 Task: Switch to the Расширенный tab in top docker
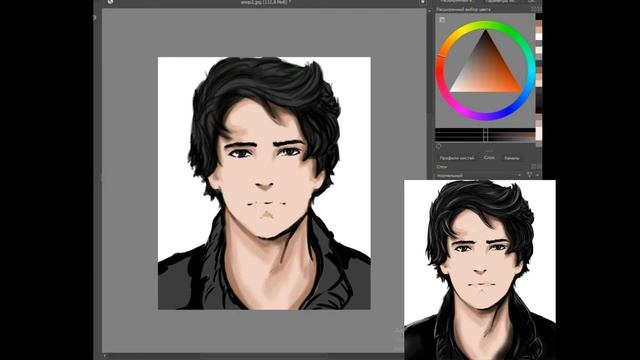[456, 2]
